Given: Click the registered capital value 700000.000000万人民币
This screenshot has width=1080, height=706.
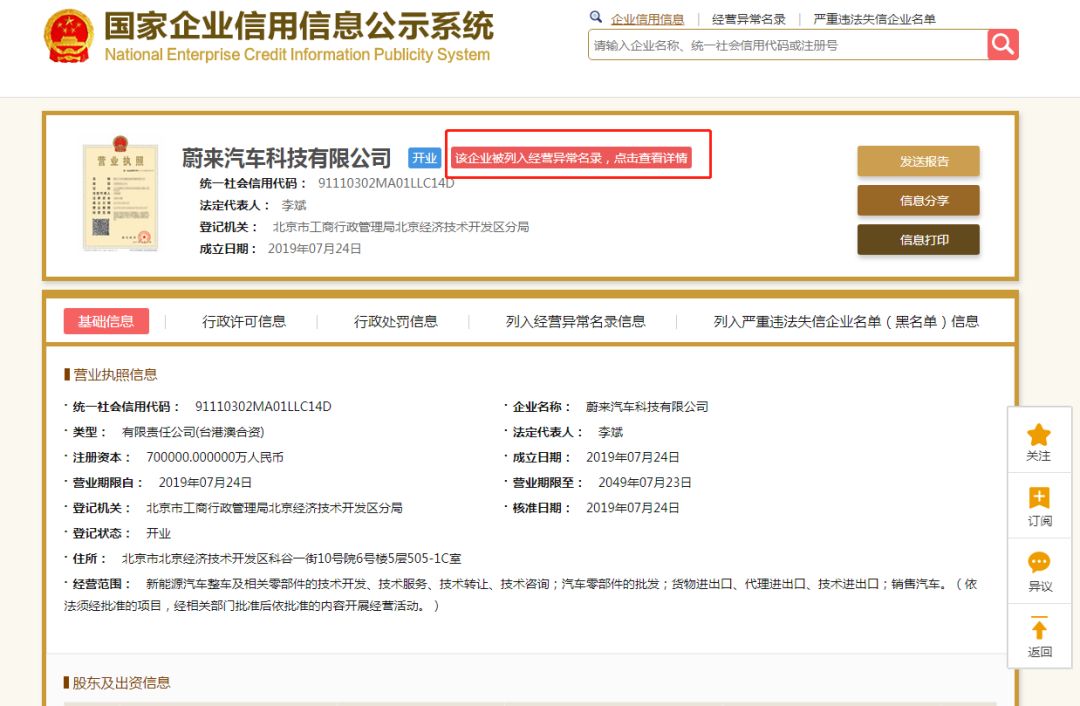Looking at the screenshot, I should point(215,457).
